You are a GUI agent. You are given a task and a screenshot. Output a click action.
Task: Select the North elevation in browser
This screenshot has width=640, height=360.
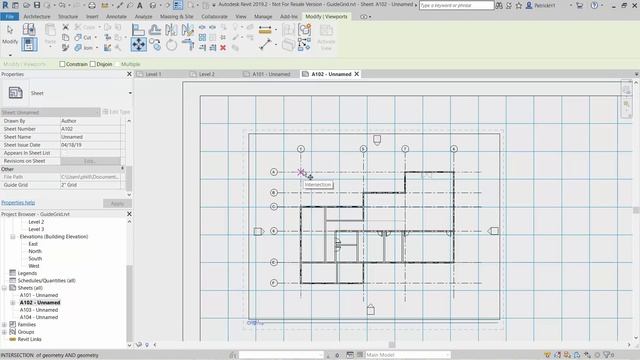[x=35, y=251]
